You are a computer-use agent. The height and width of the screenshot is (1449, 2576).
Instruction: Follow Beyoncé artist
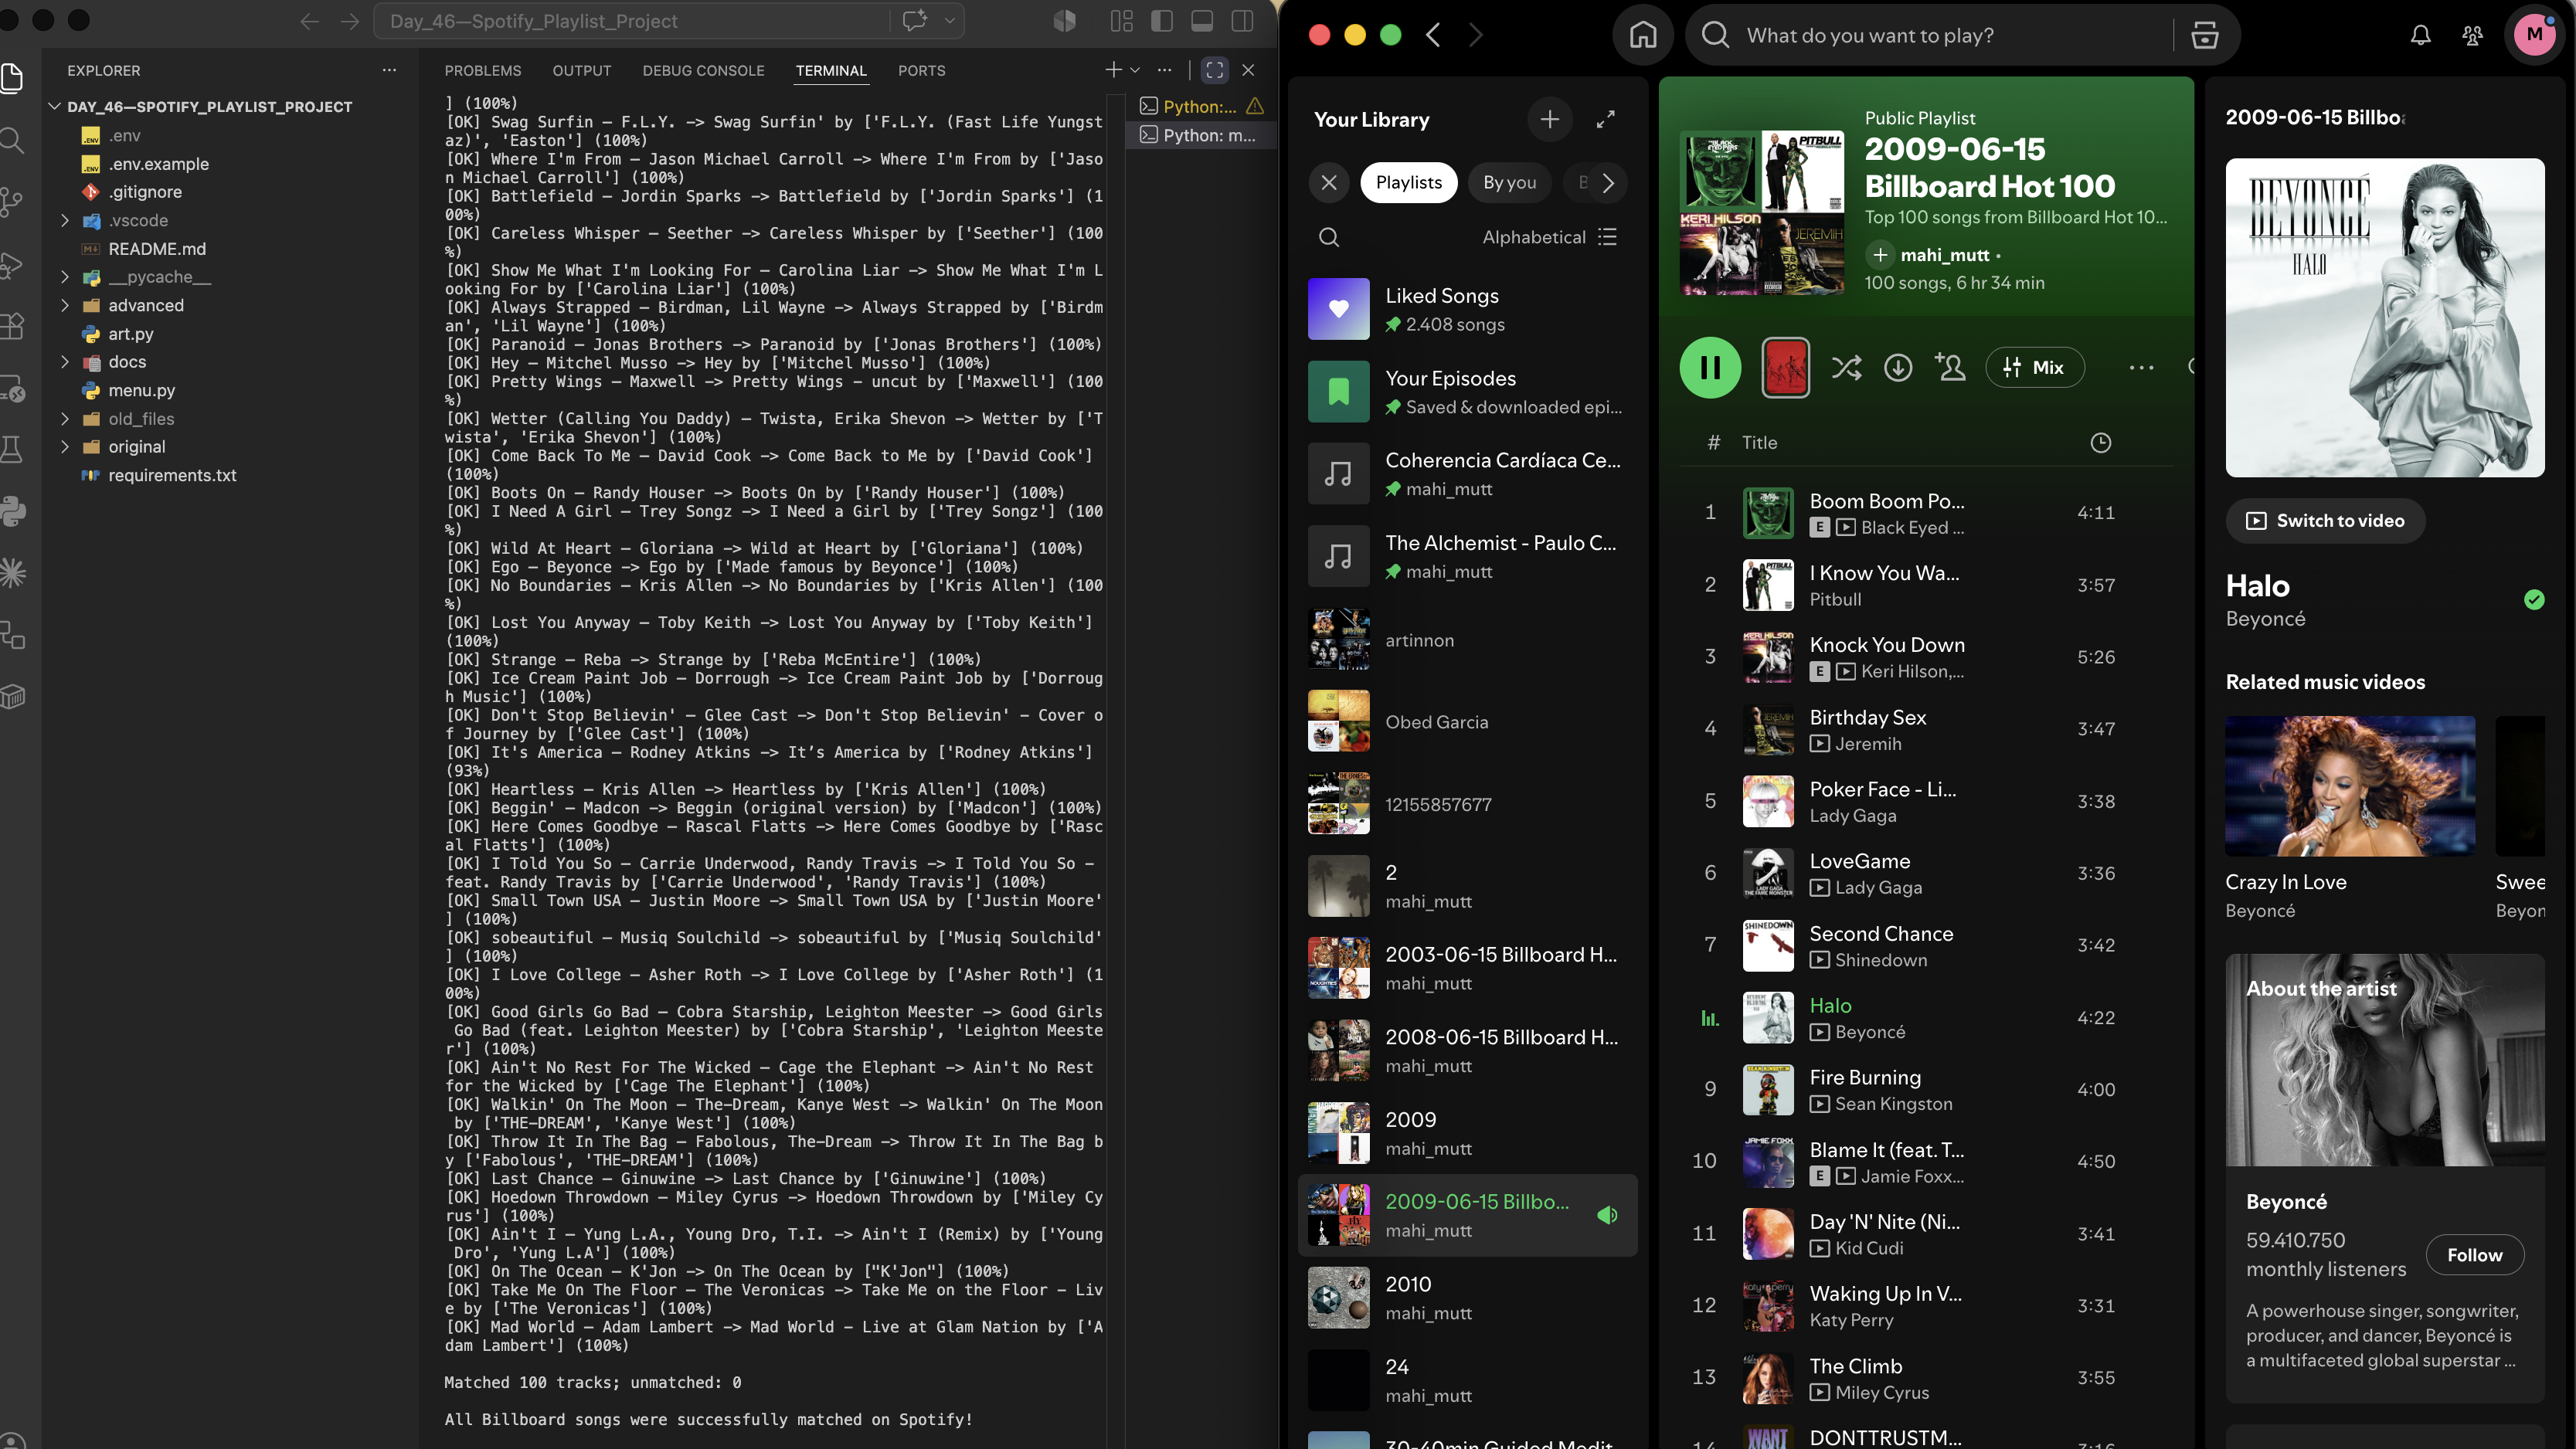click(2474, 1255)
